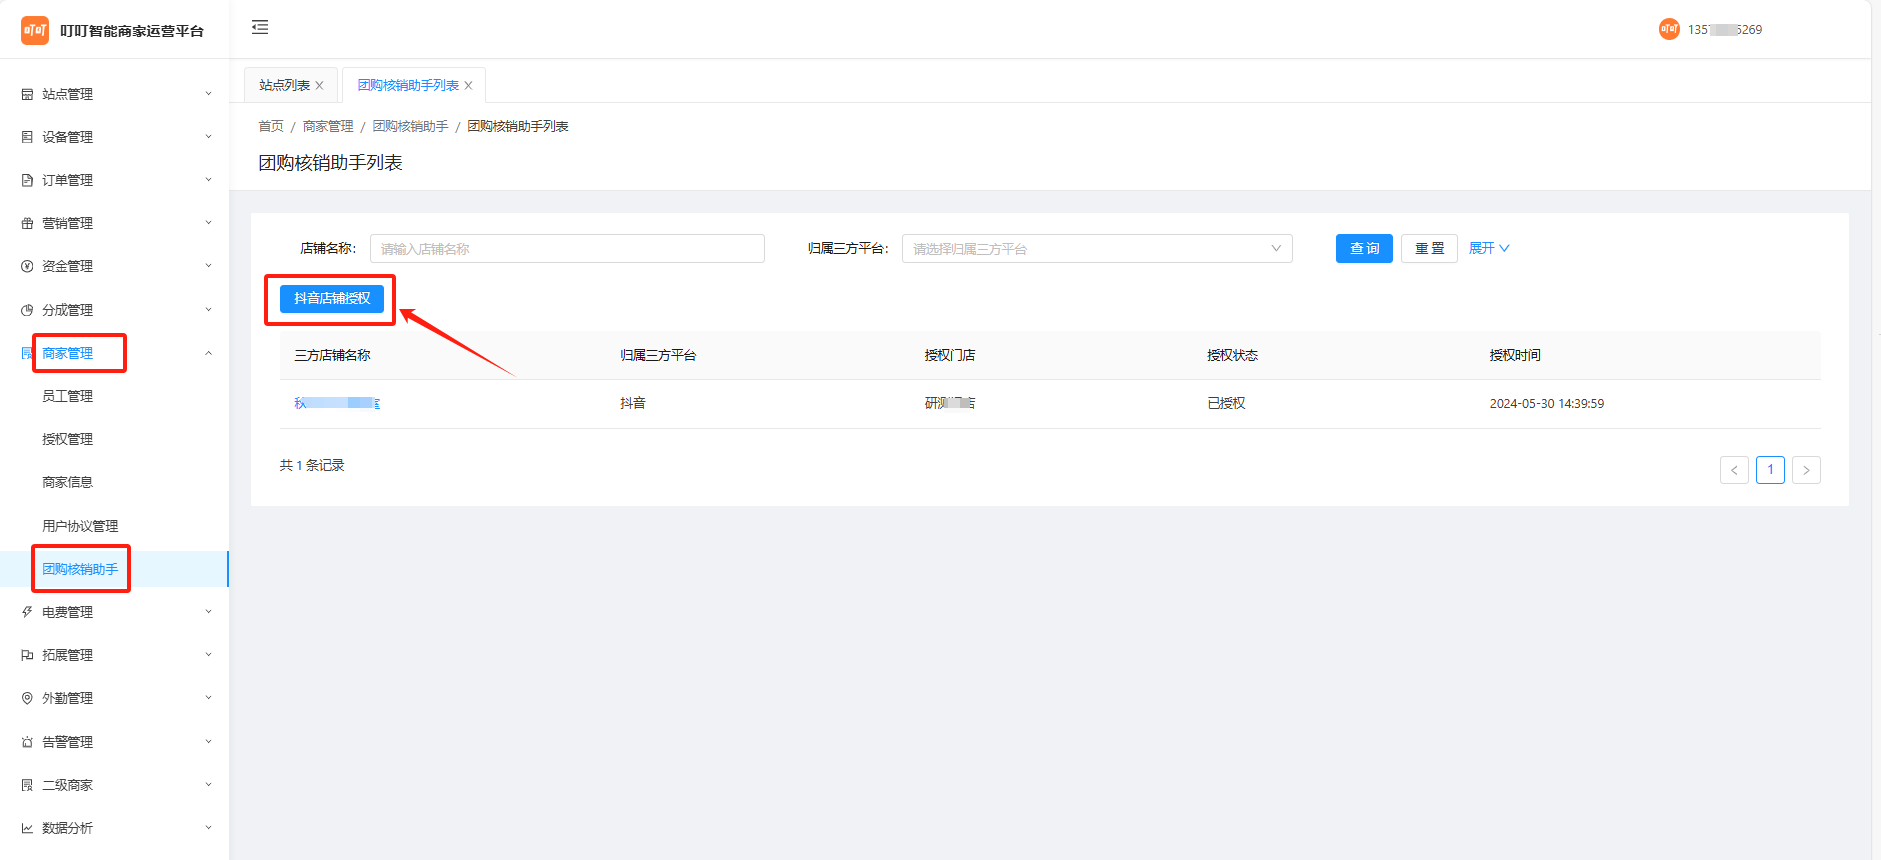Click the 资金管理 coin icon
This screenshot has width=1881, height=860.
tap(27, 266)
